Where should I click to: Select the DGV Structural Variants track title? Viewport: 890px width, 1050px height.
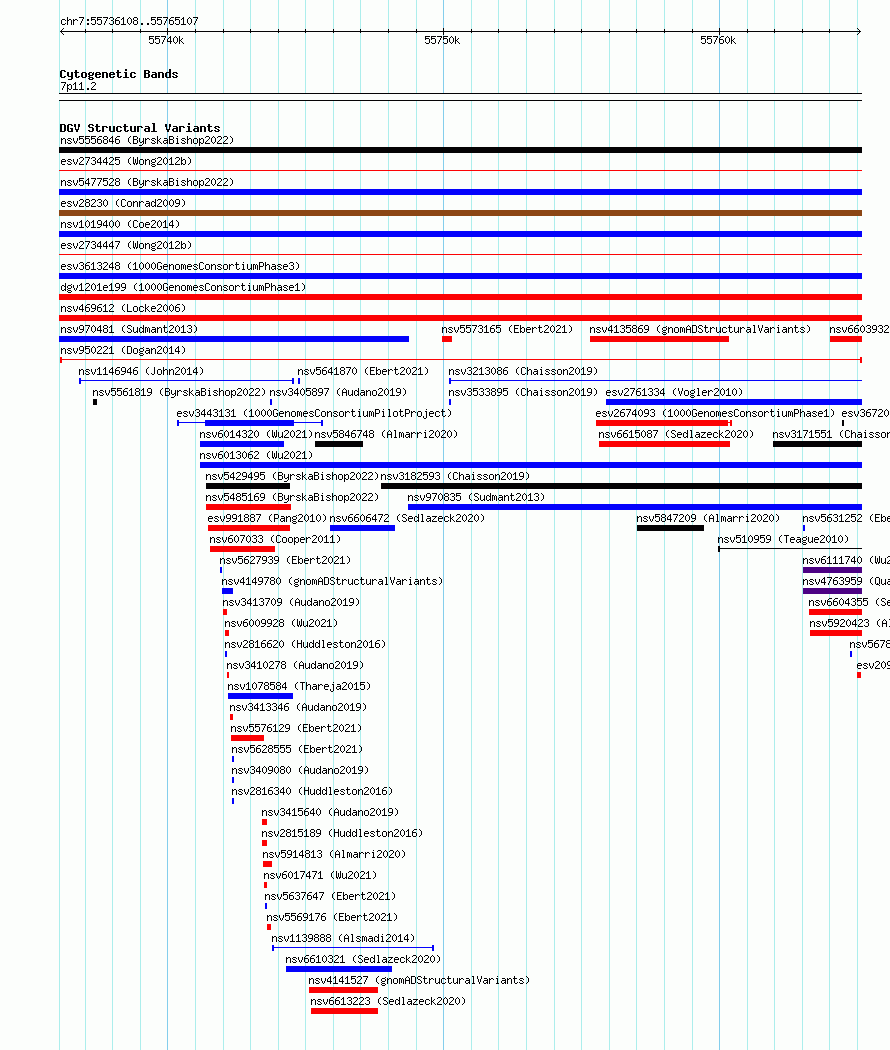point(140,128)
